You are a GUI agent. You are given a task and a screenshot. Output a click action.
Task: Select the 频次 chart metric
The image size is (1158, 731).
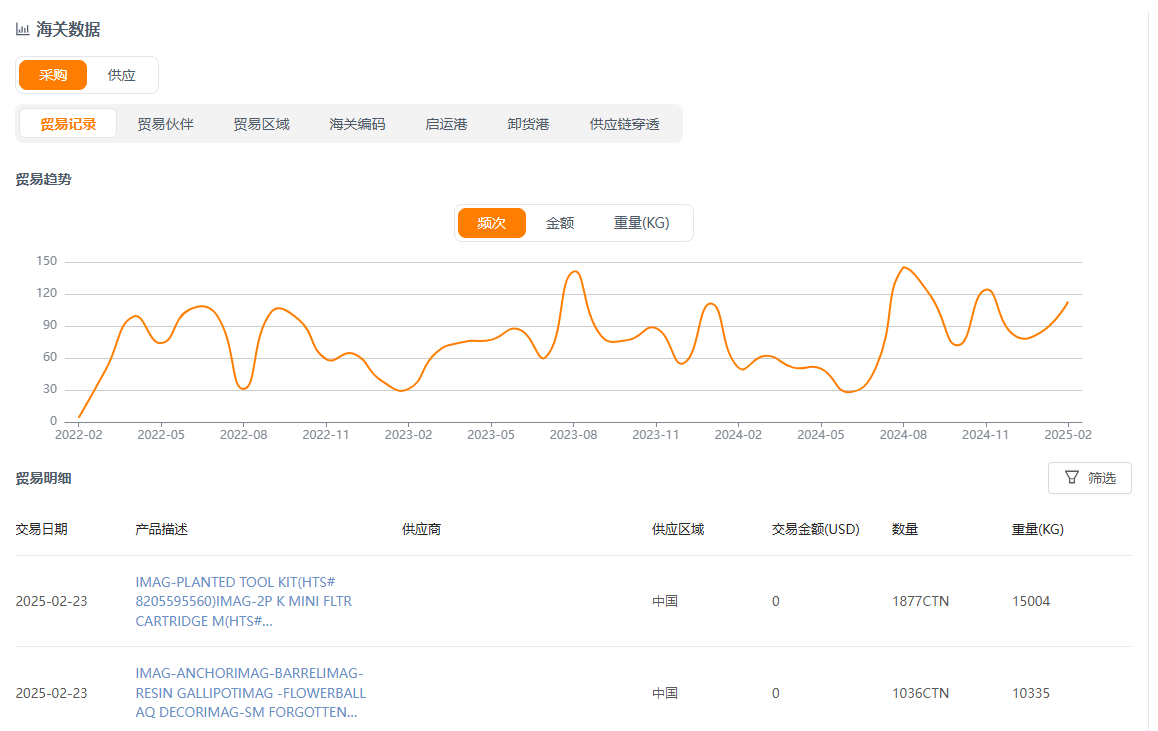click(492, 223)
